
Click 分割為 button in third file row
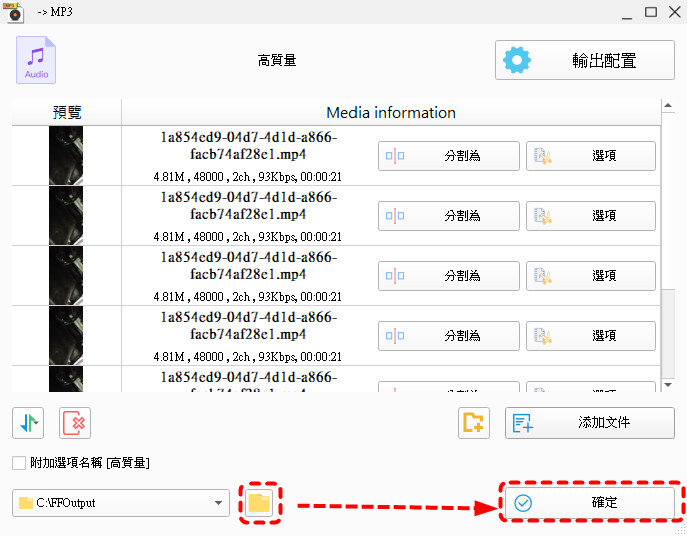tap(449, 276)
